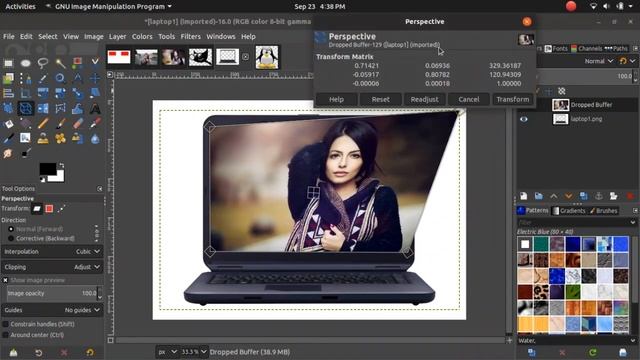The height and width of the screenshot is (360, 640).
Task: Select Normal (Forward) direction radio
Action: pos(11,229)
